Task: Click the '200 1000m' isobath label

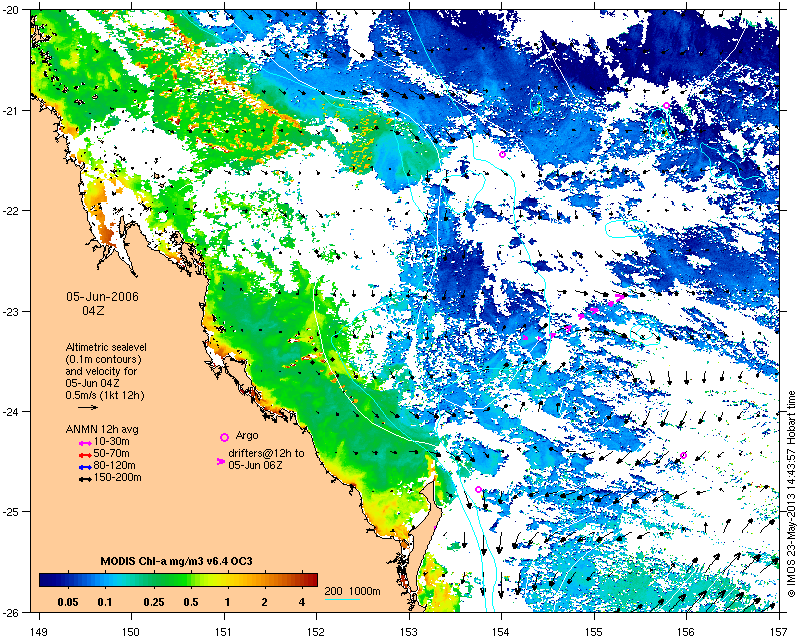Action: [x=353, y=591]
